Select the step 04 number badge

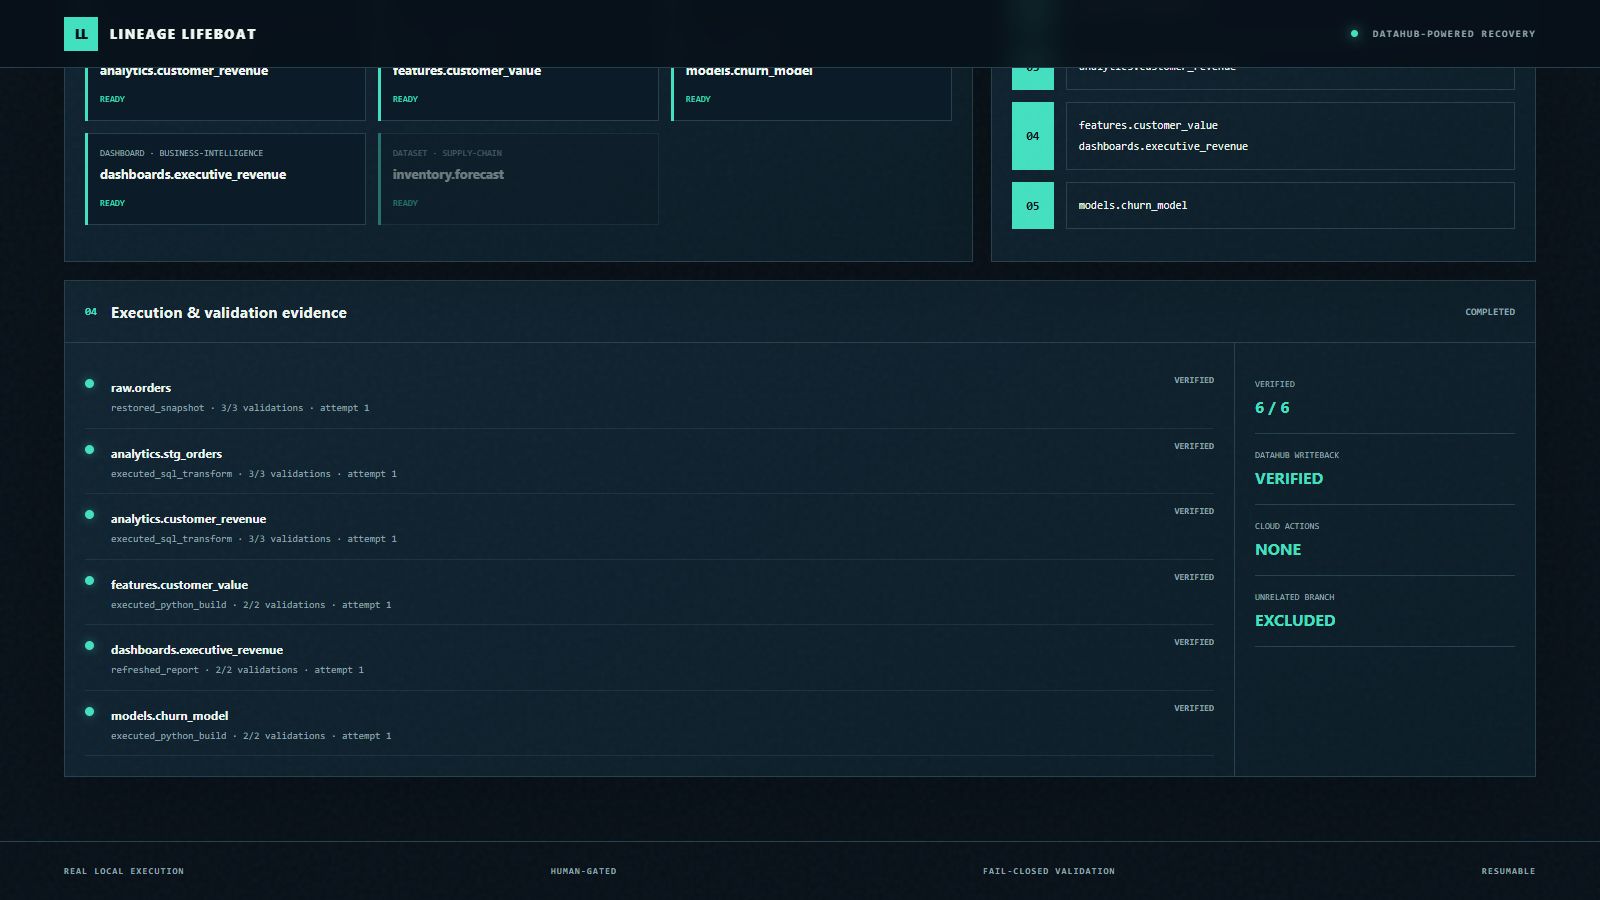pyautogui.click(x=1033, y=136)
